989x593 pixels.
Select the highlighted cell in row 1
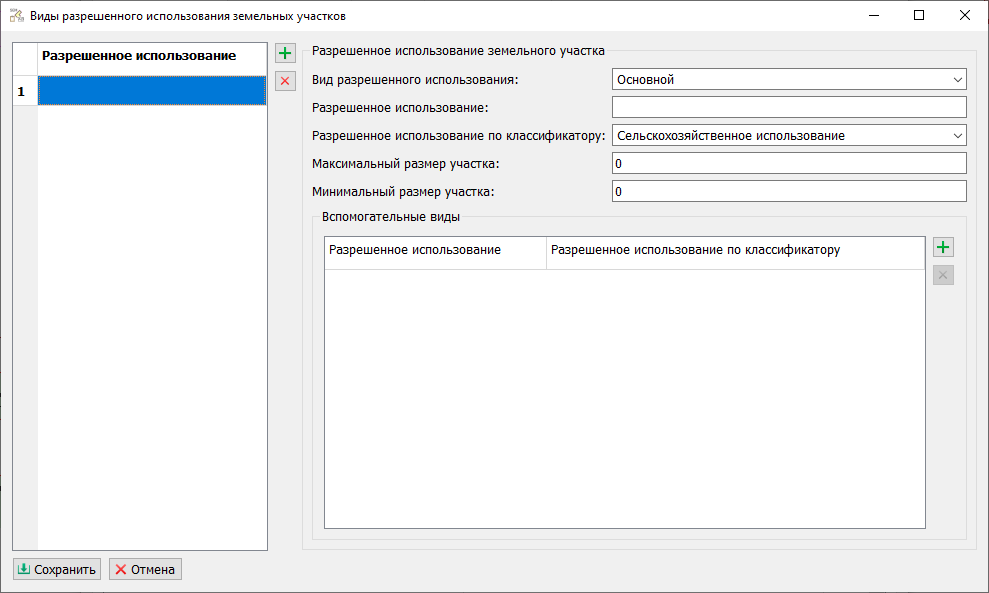tap(152, 91)
